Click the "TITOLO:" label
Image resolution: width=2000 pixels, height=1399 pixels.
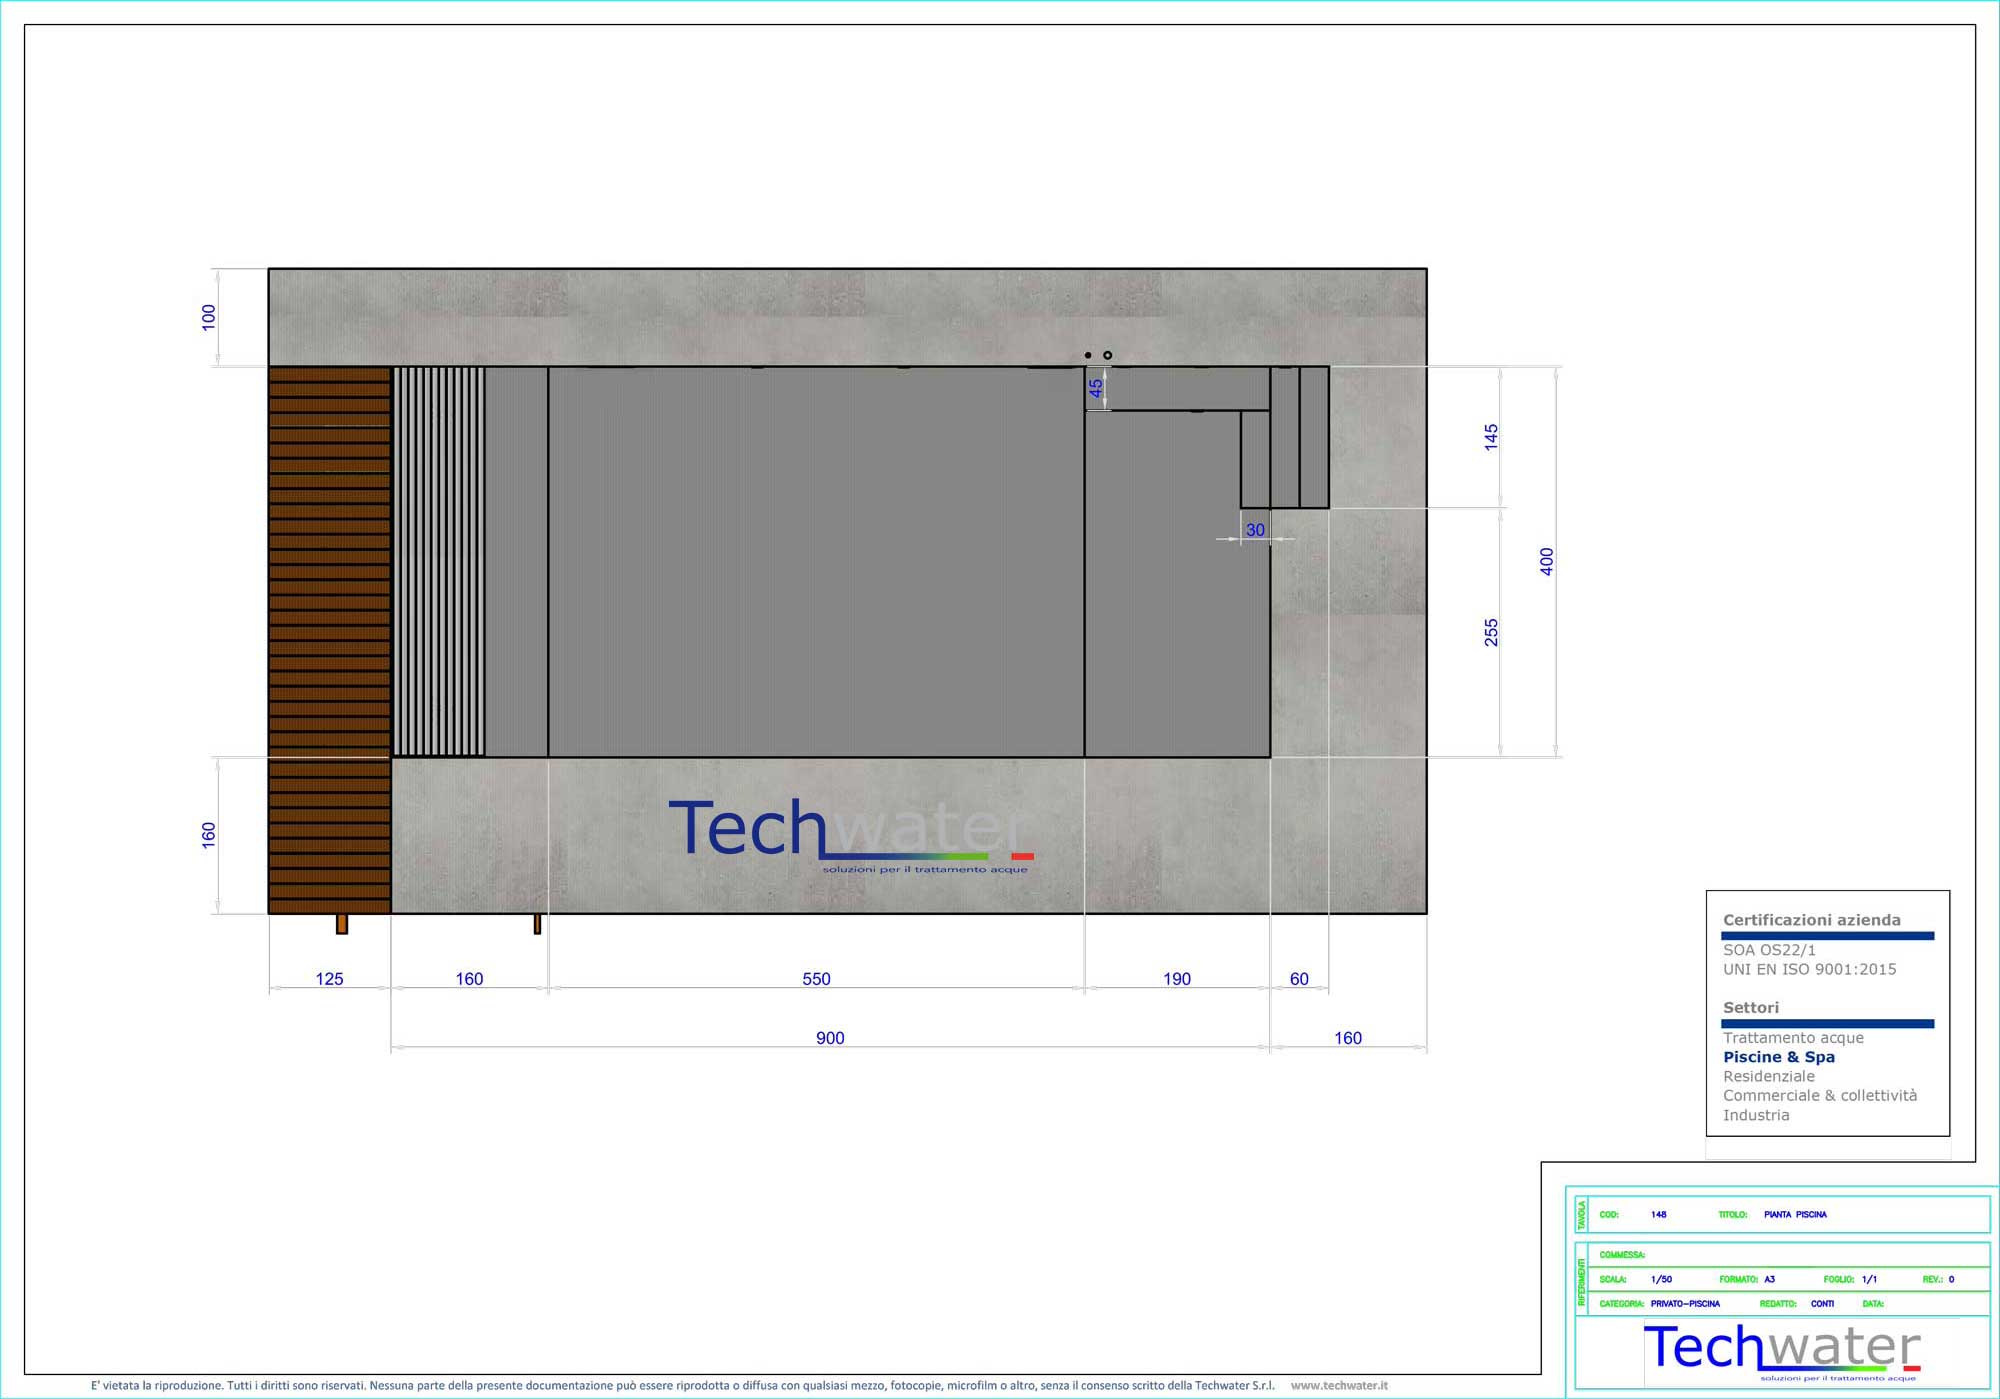[x=1733, y=1215]
